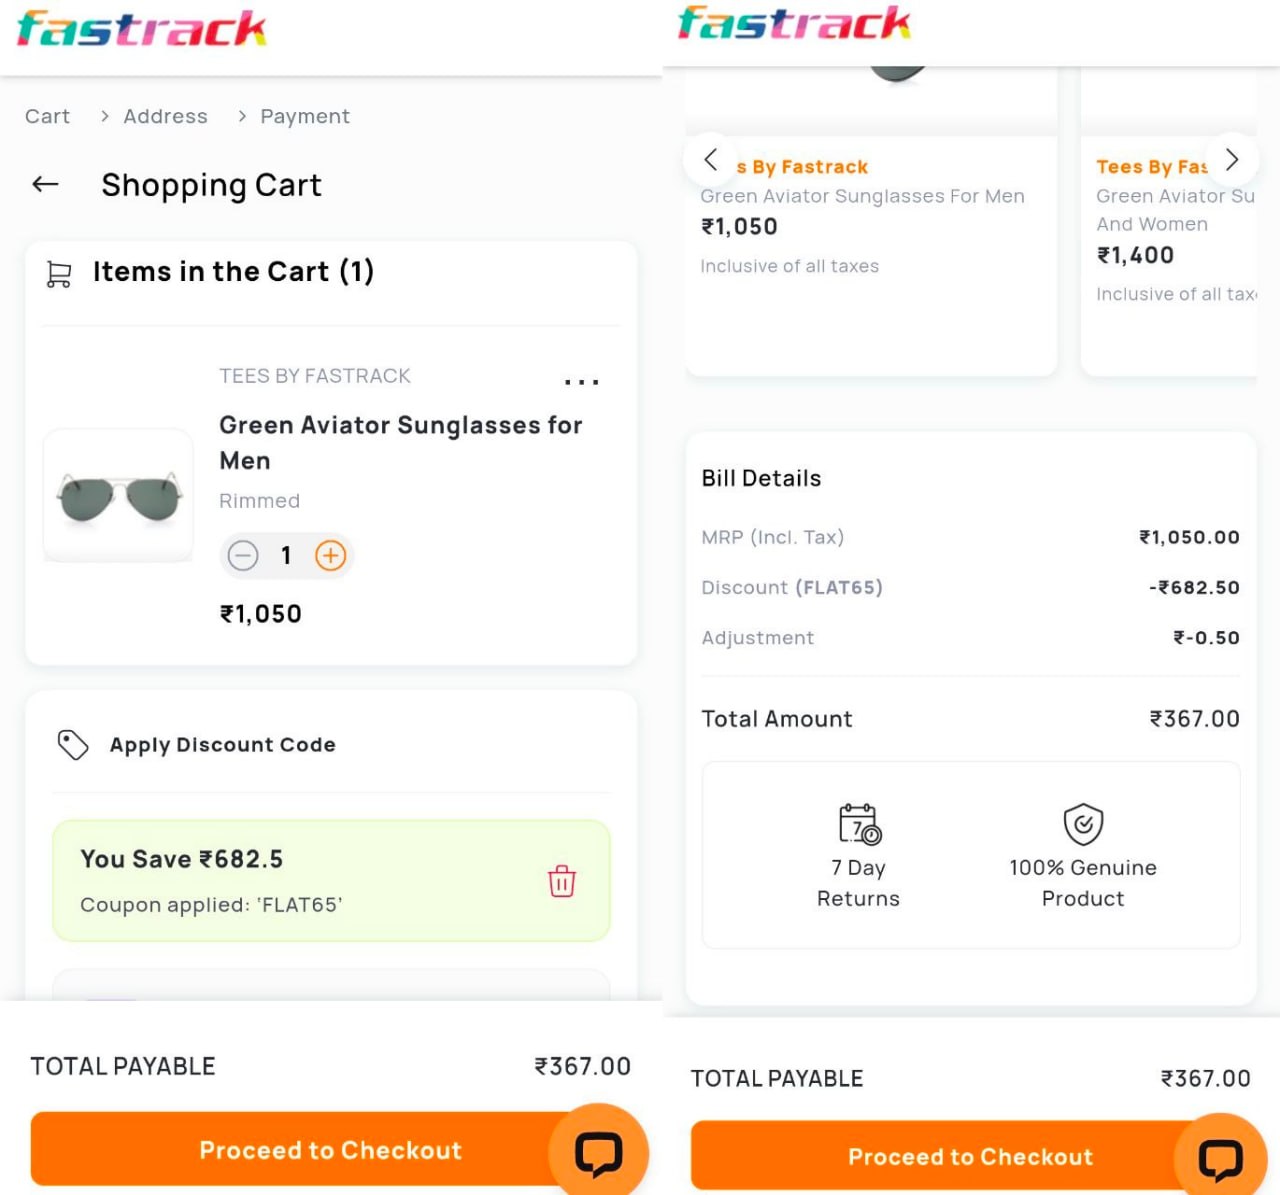
Task: Click the cart icon next to Items in the Cart
Action: click(x=59, y=271)
